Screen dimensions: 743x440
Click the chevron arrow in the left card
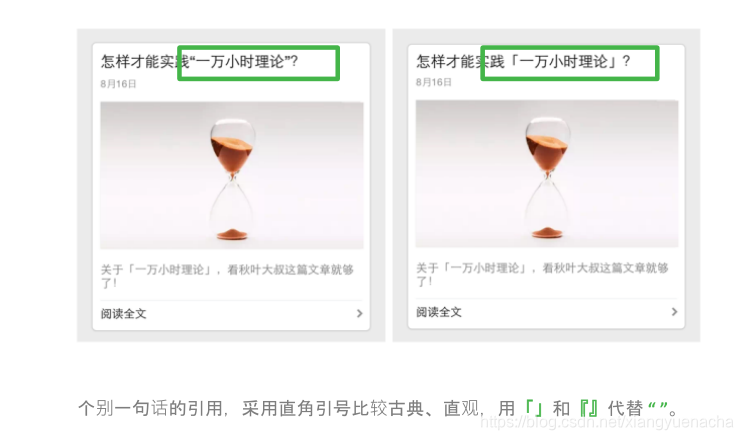click(360, 314)
